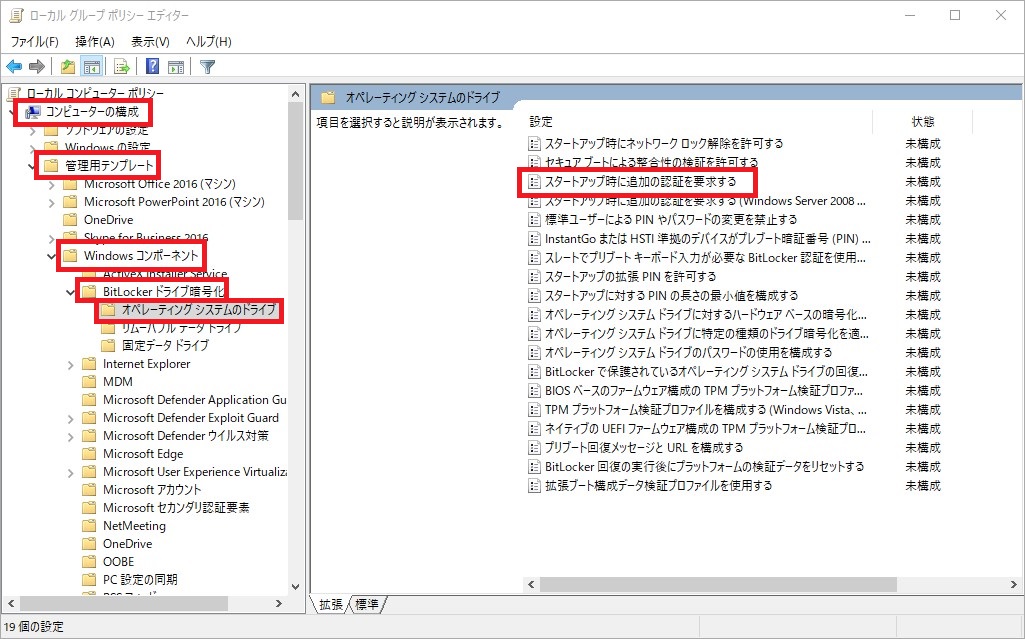Select 標準ユーザーによる PIN やパスワードの変更を禁止する

pyautogui.click(x=671, y=220)
